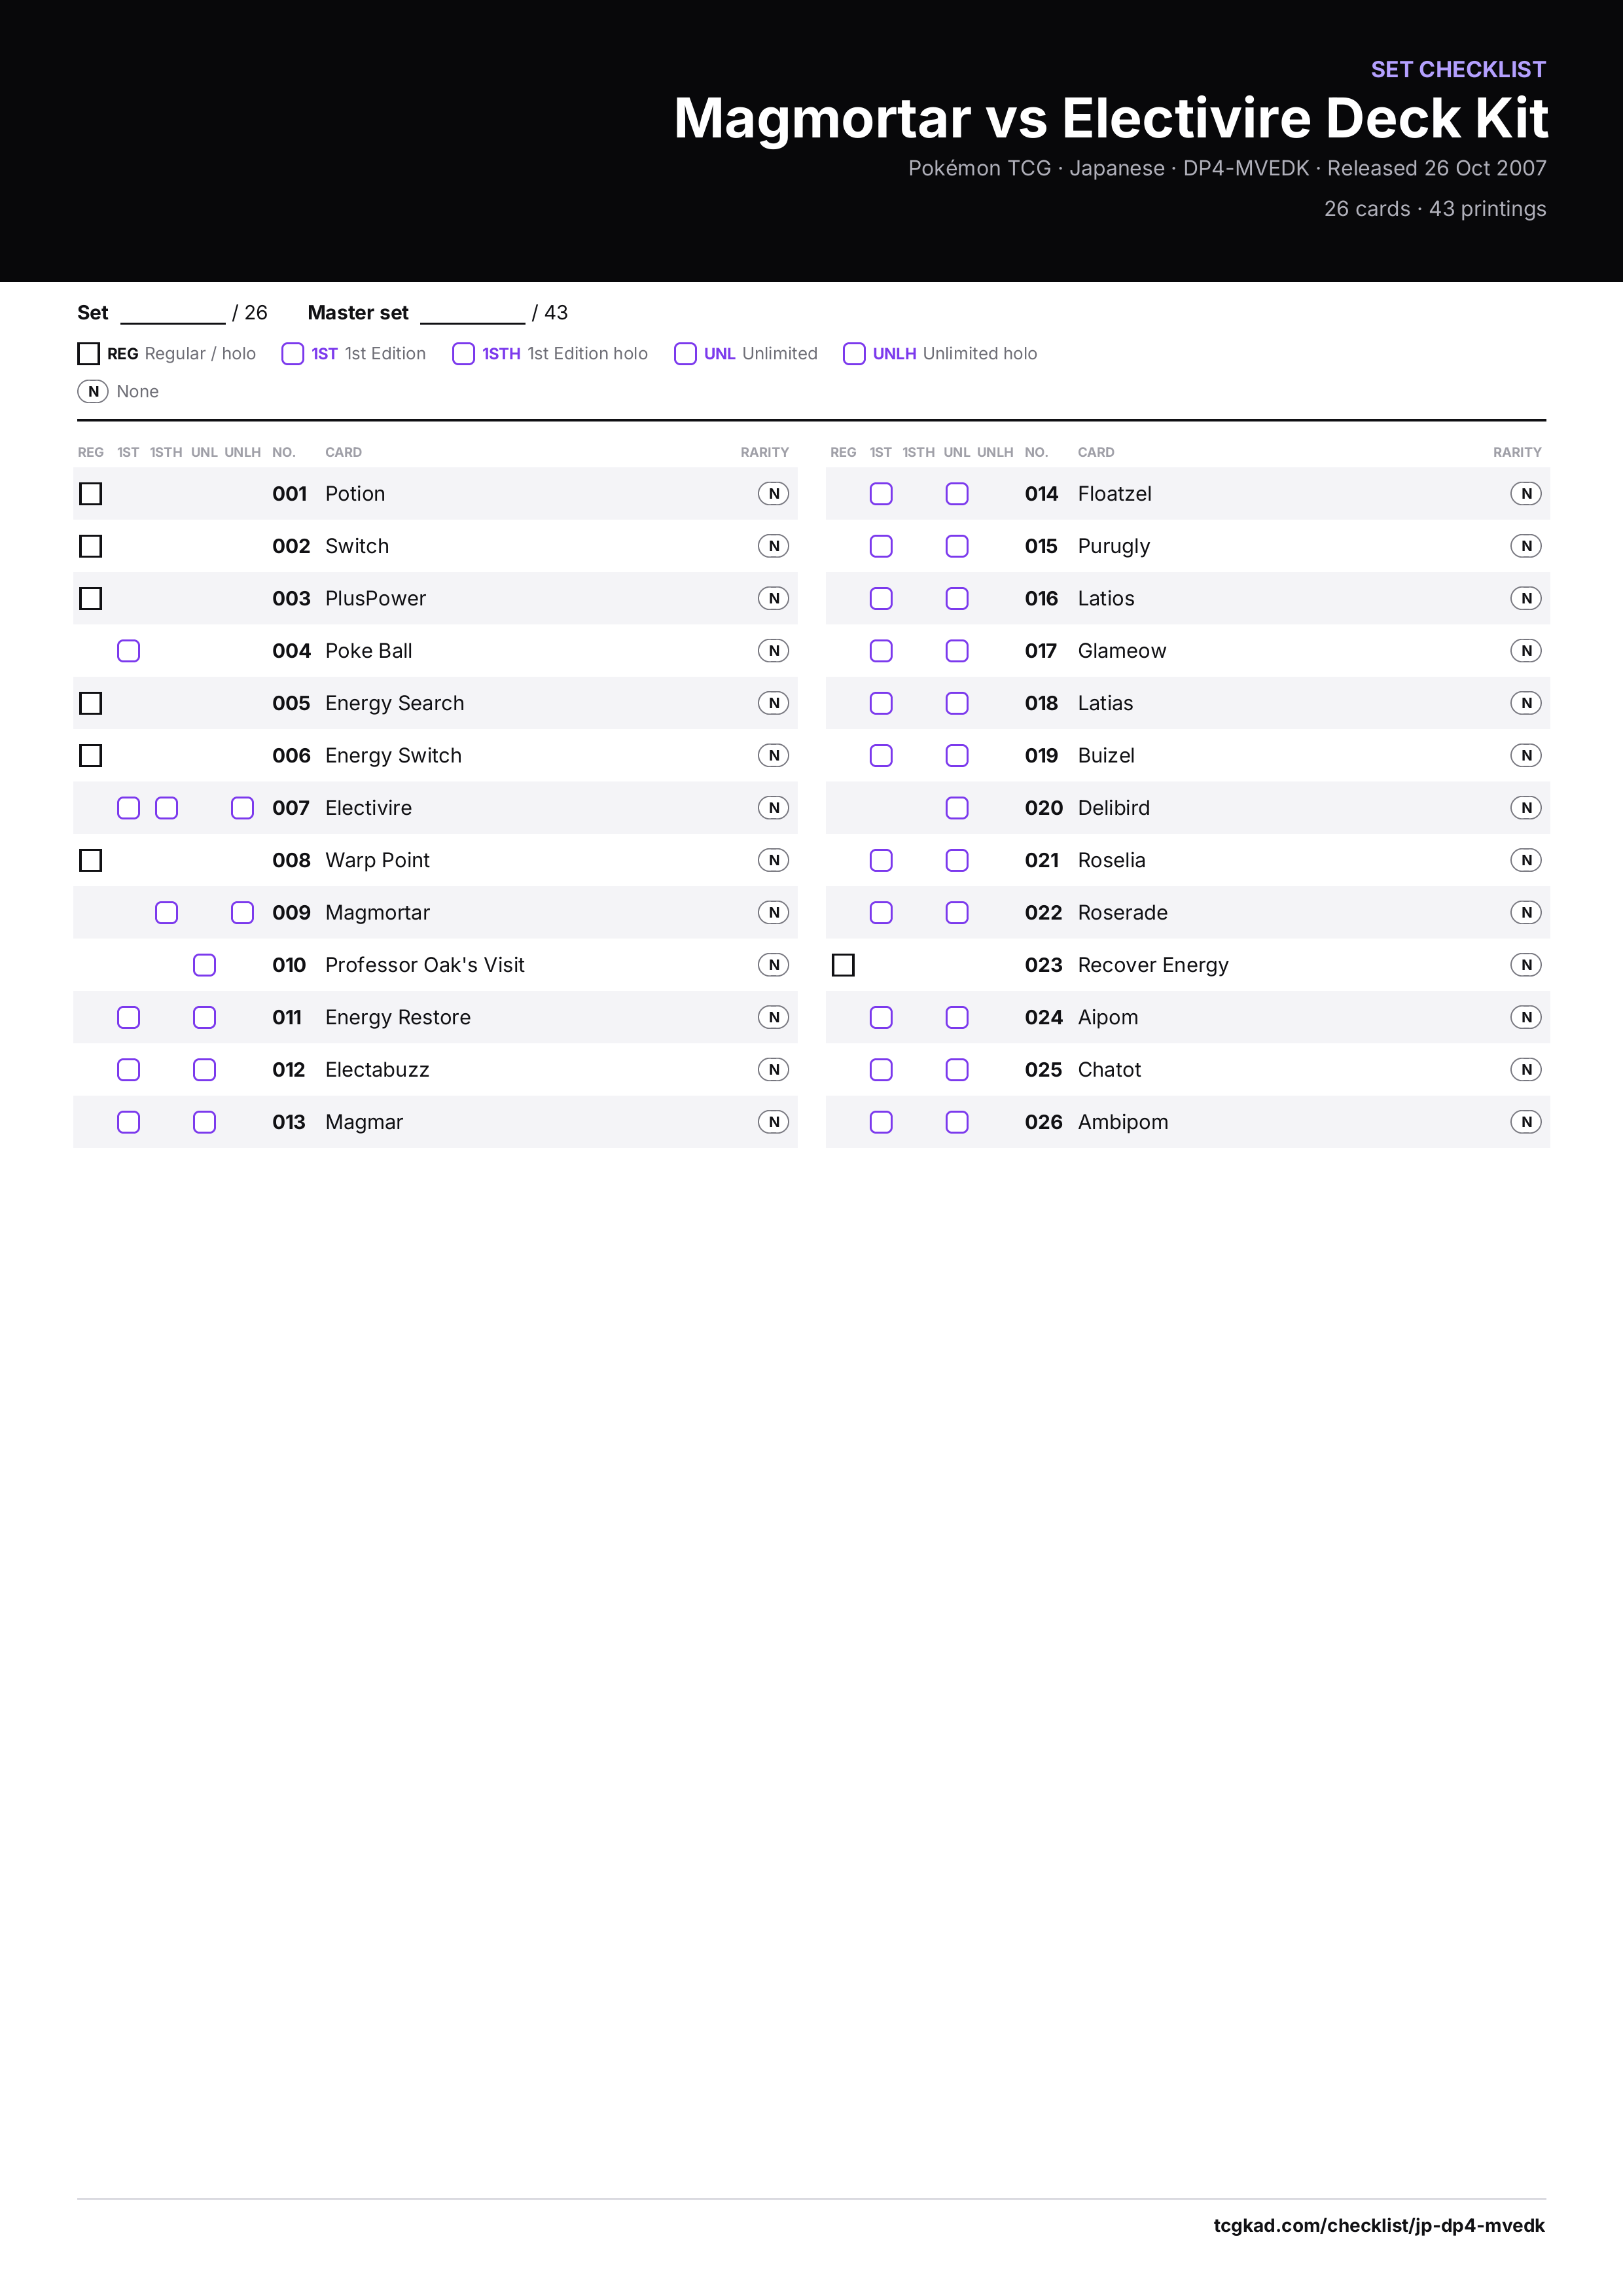Check the REG box for Recover Energy
The height and width of the screenshot is (2296, 1623).
[x=843, y=965]
